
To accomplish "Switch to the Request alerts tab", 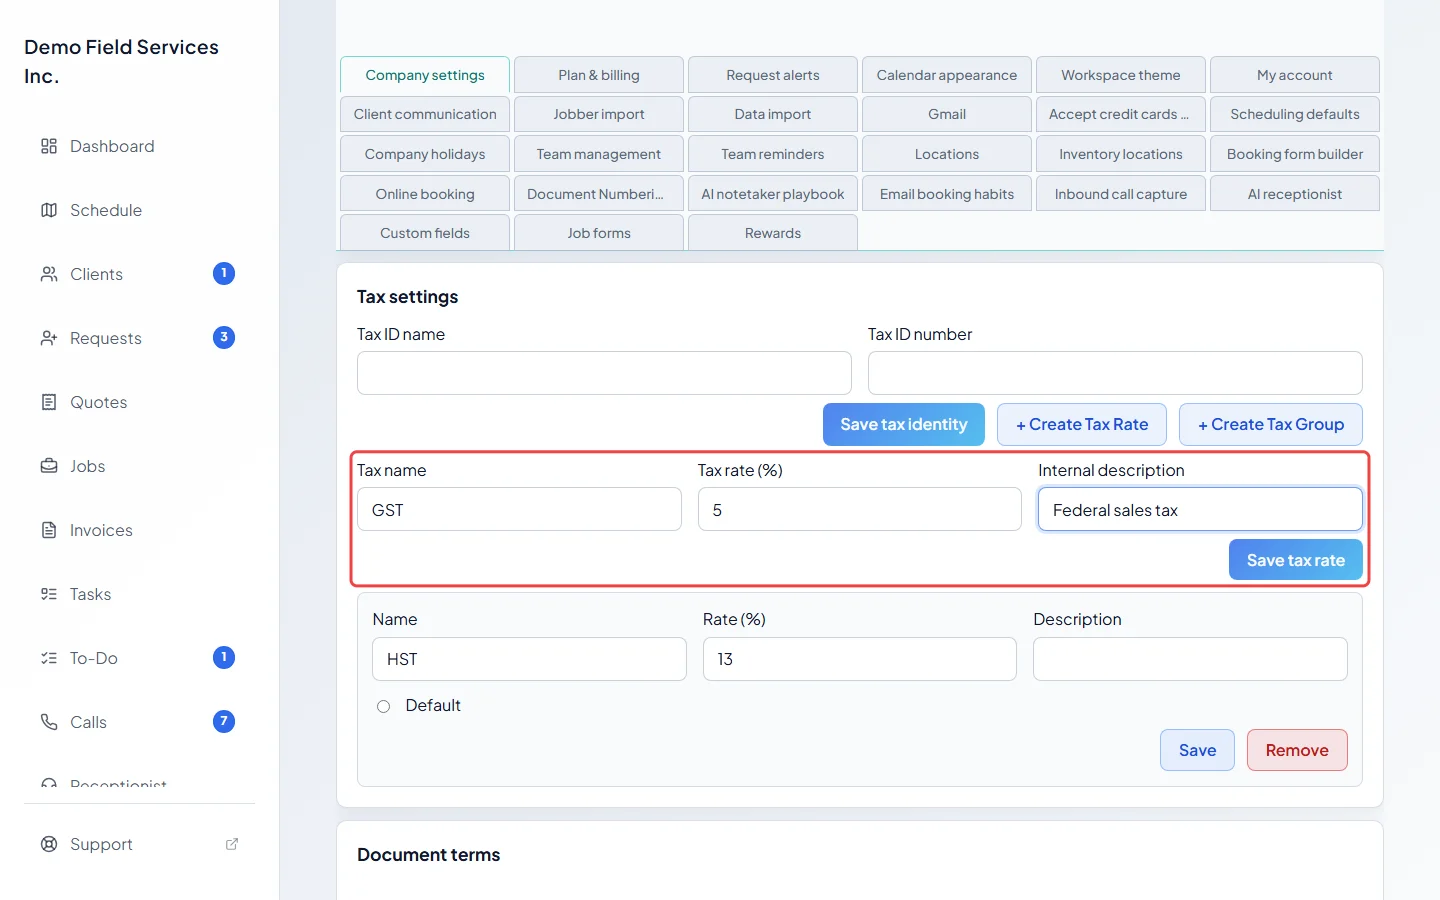I will point(773,75).
